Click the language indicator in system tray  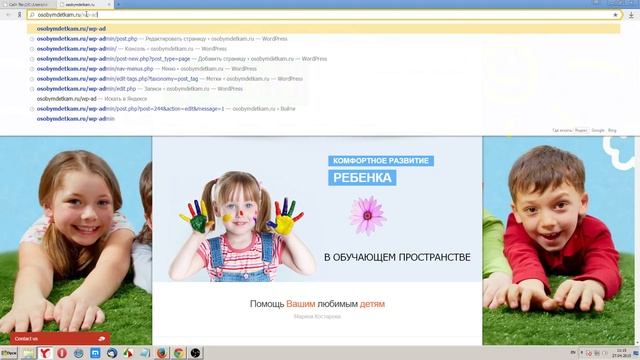click(573, 353)
